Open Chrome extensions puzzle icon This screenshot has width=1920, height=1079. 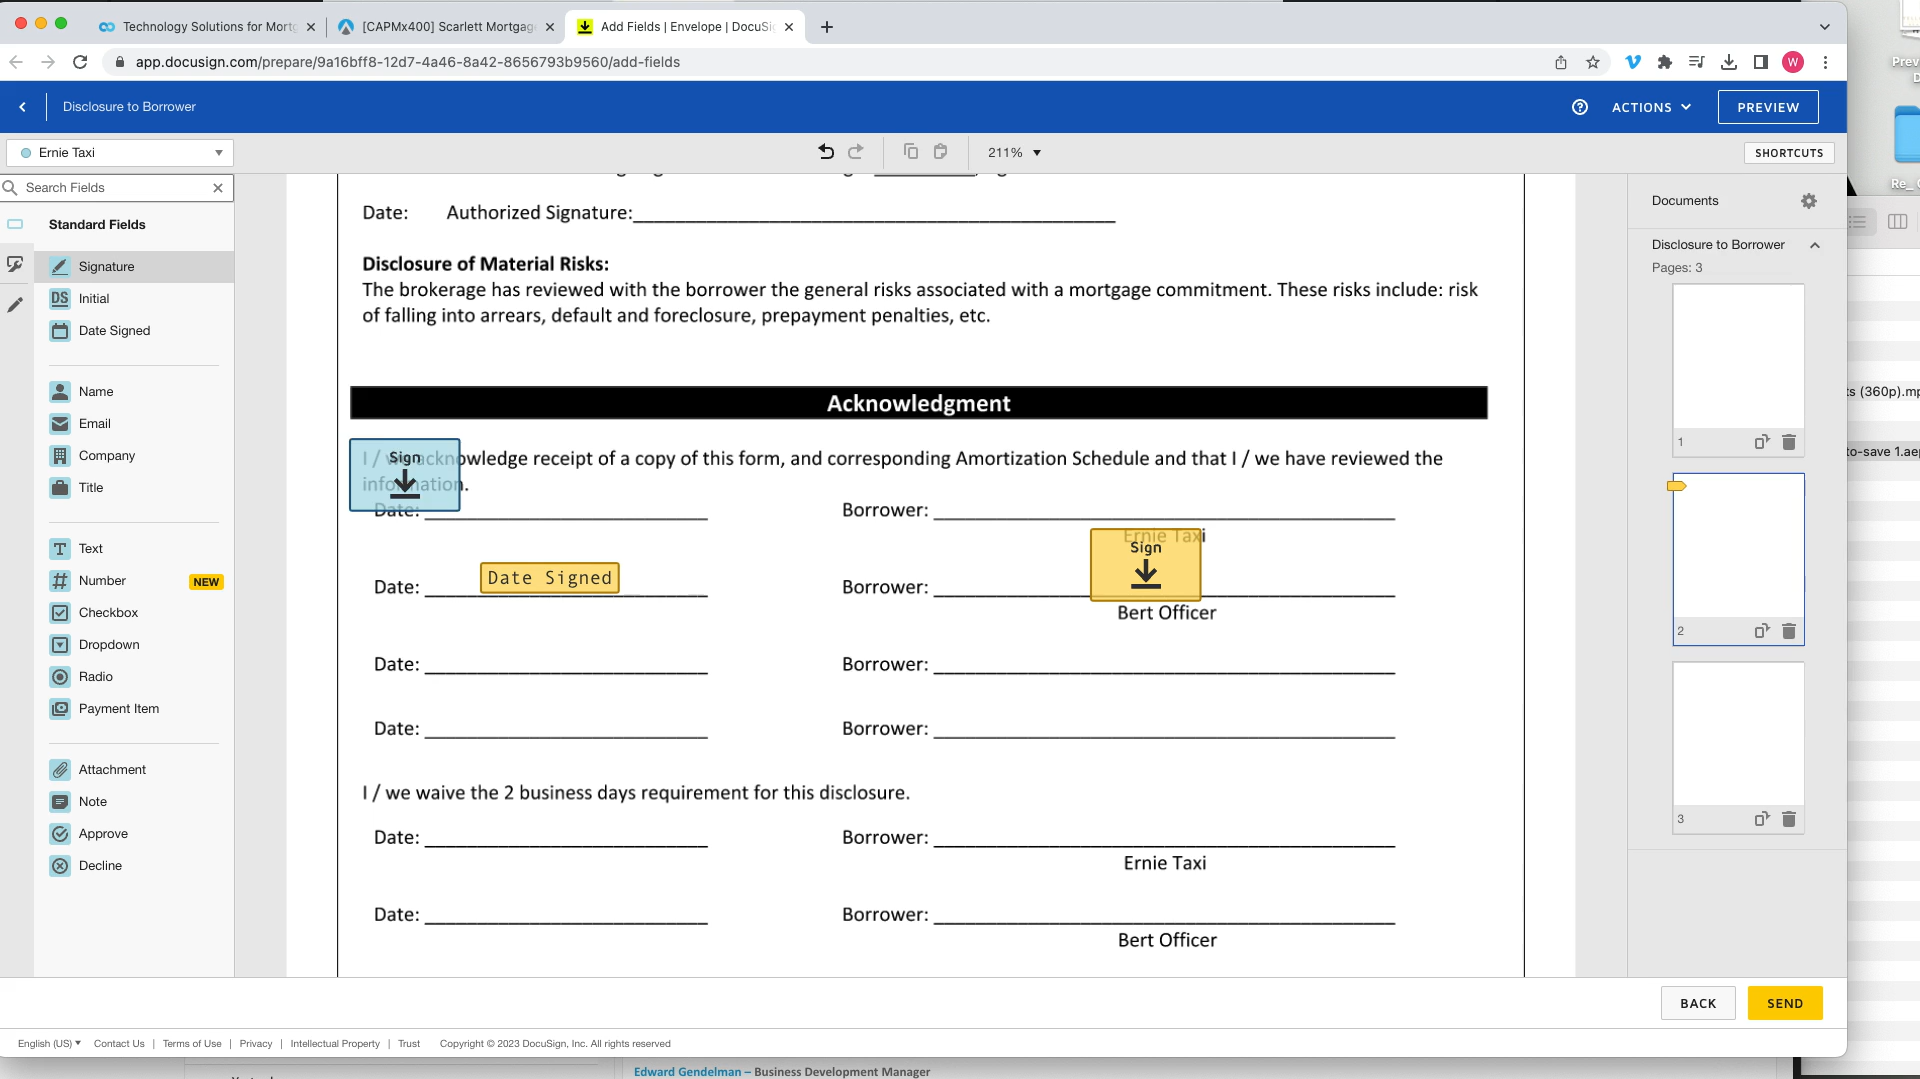[x=1665, y=62]
